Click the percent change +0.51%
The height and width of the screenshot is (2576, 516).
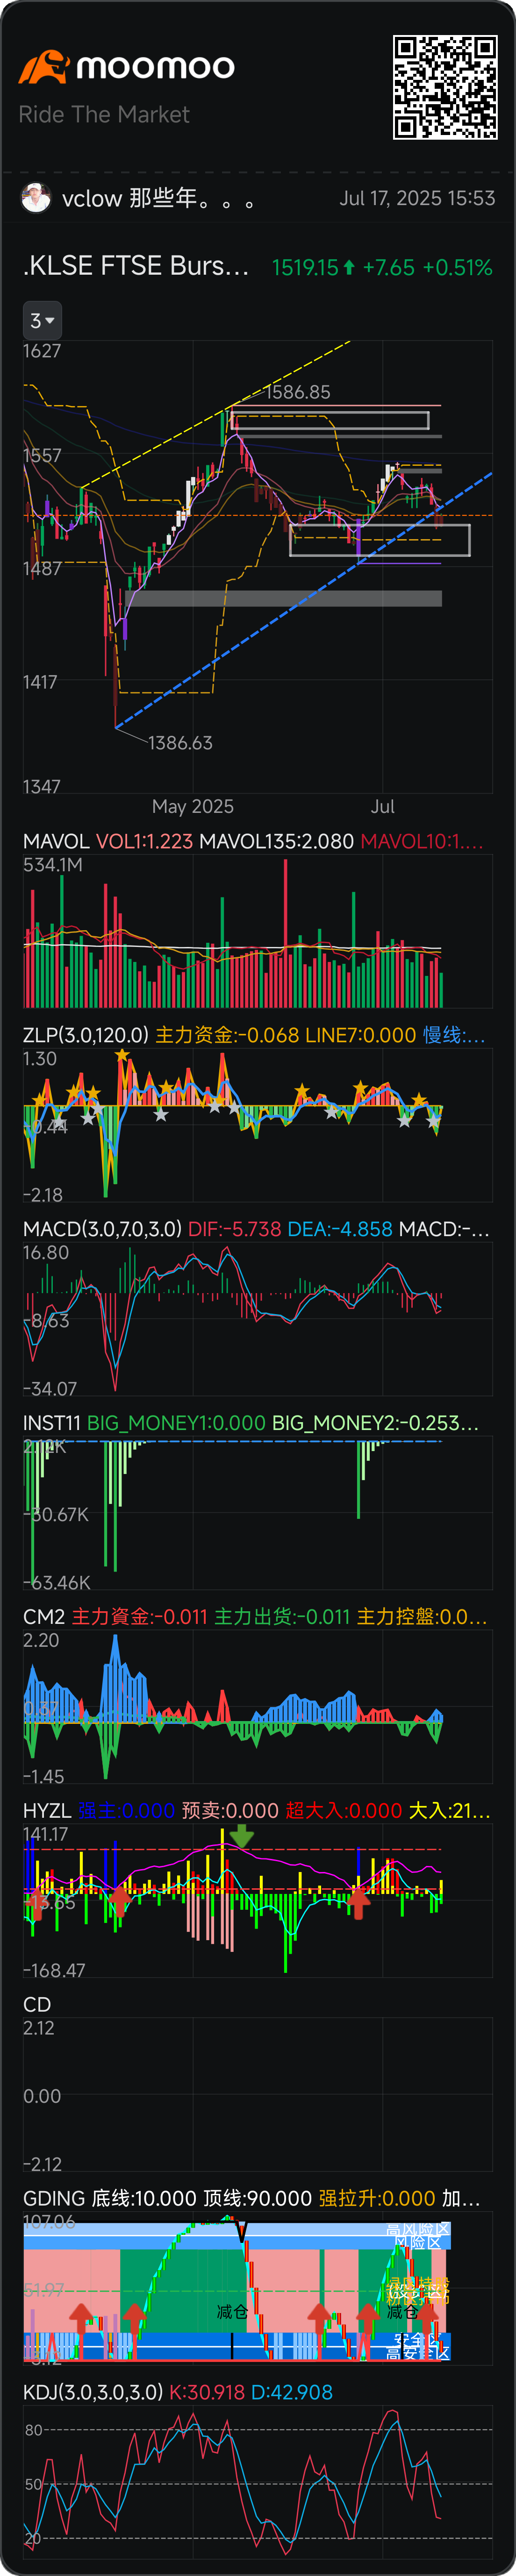[x=458, y=267]
